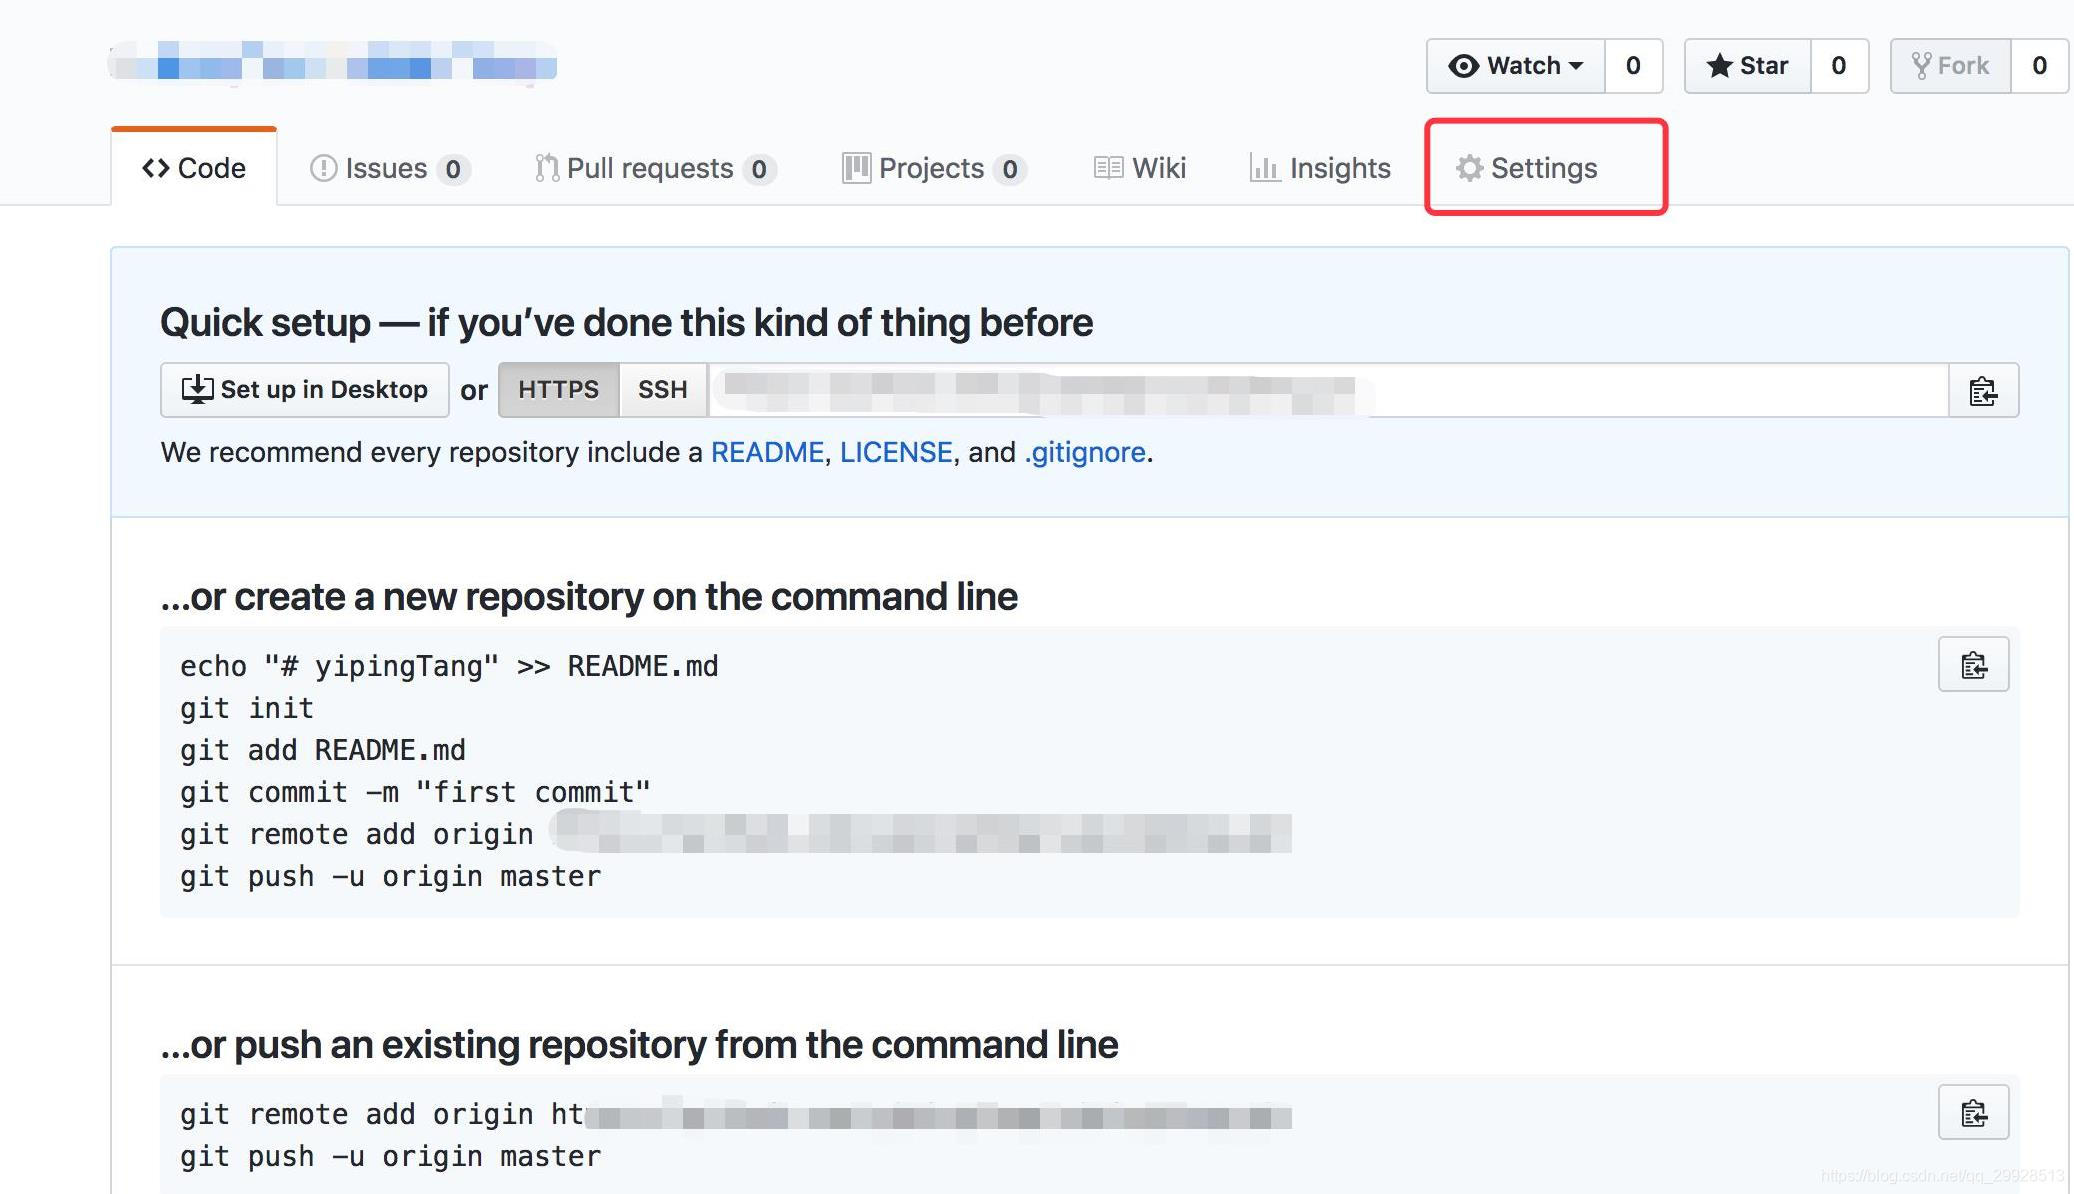
Task: Open the LICENSE link
Action: [x=896, y=452]
